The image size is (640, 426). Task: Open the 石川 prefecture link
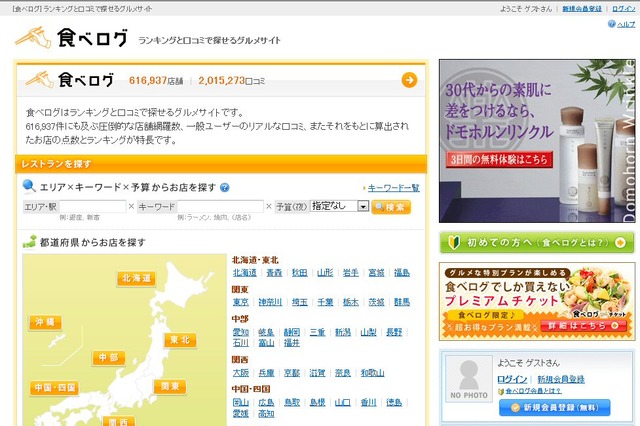click(240, 343)
